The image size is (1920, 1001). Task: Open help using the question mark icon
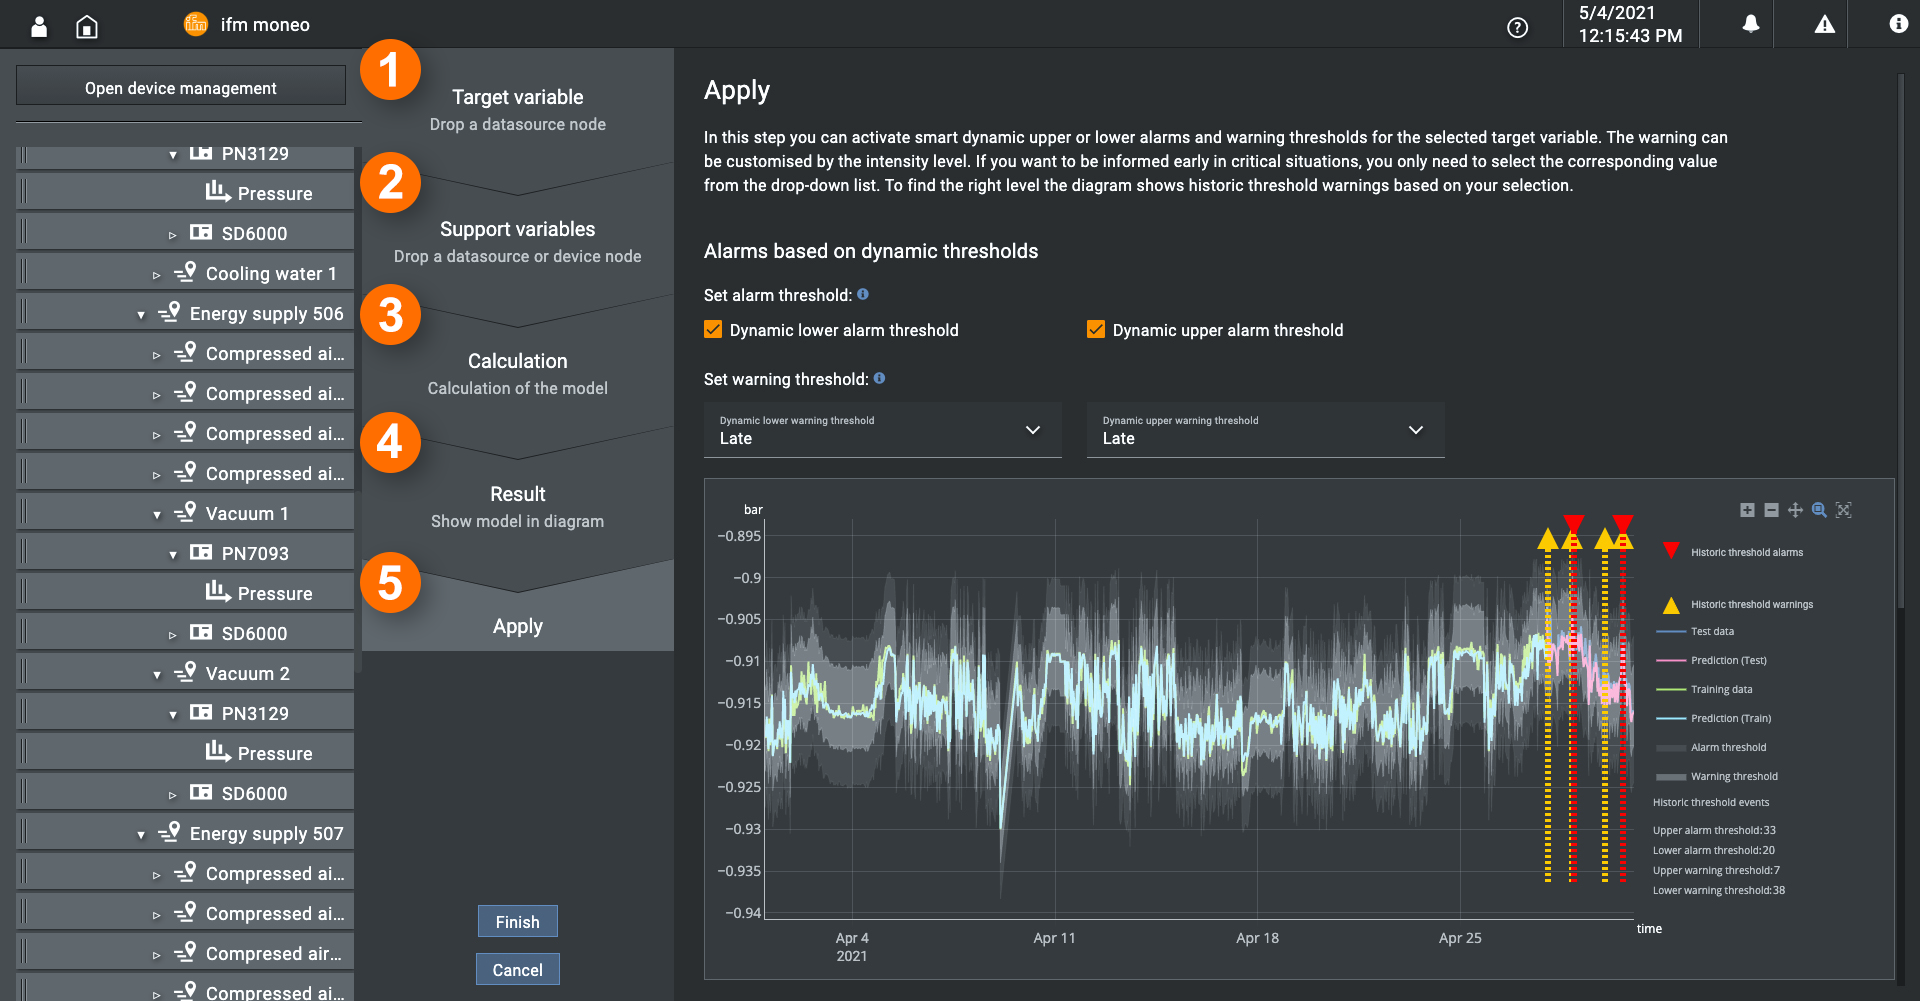pos(1517,28)
